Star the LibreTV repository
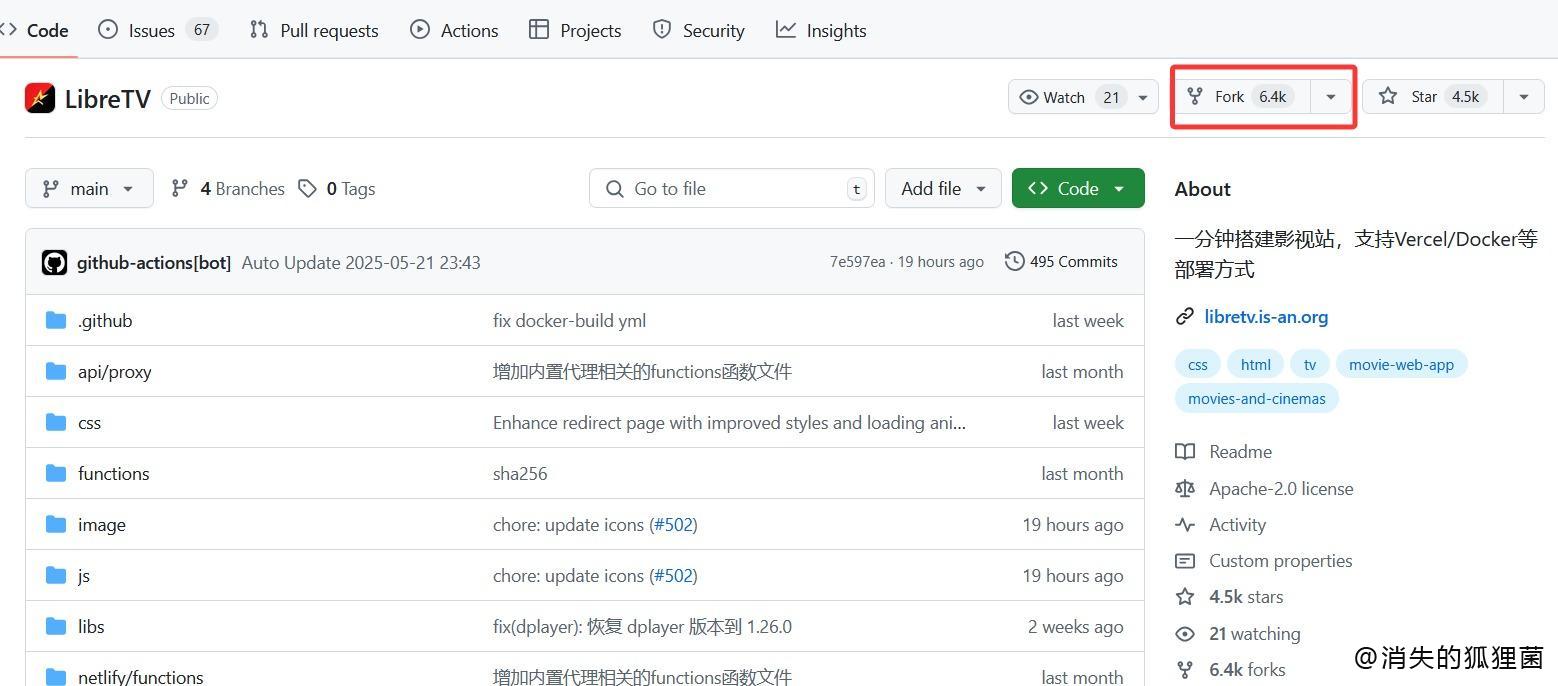This screenshot has width=1558, height=686. [x=1432, y=97]
